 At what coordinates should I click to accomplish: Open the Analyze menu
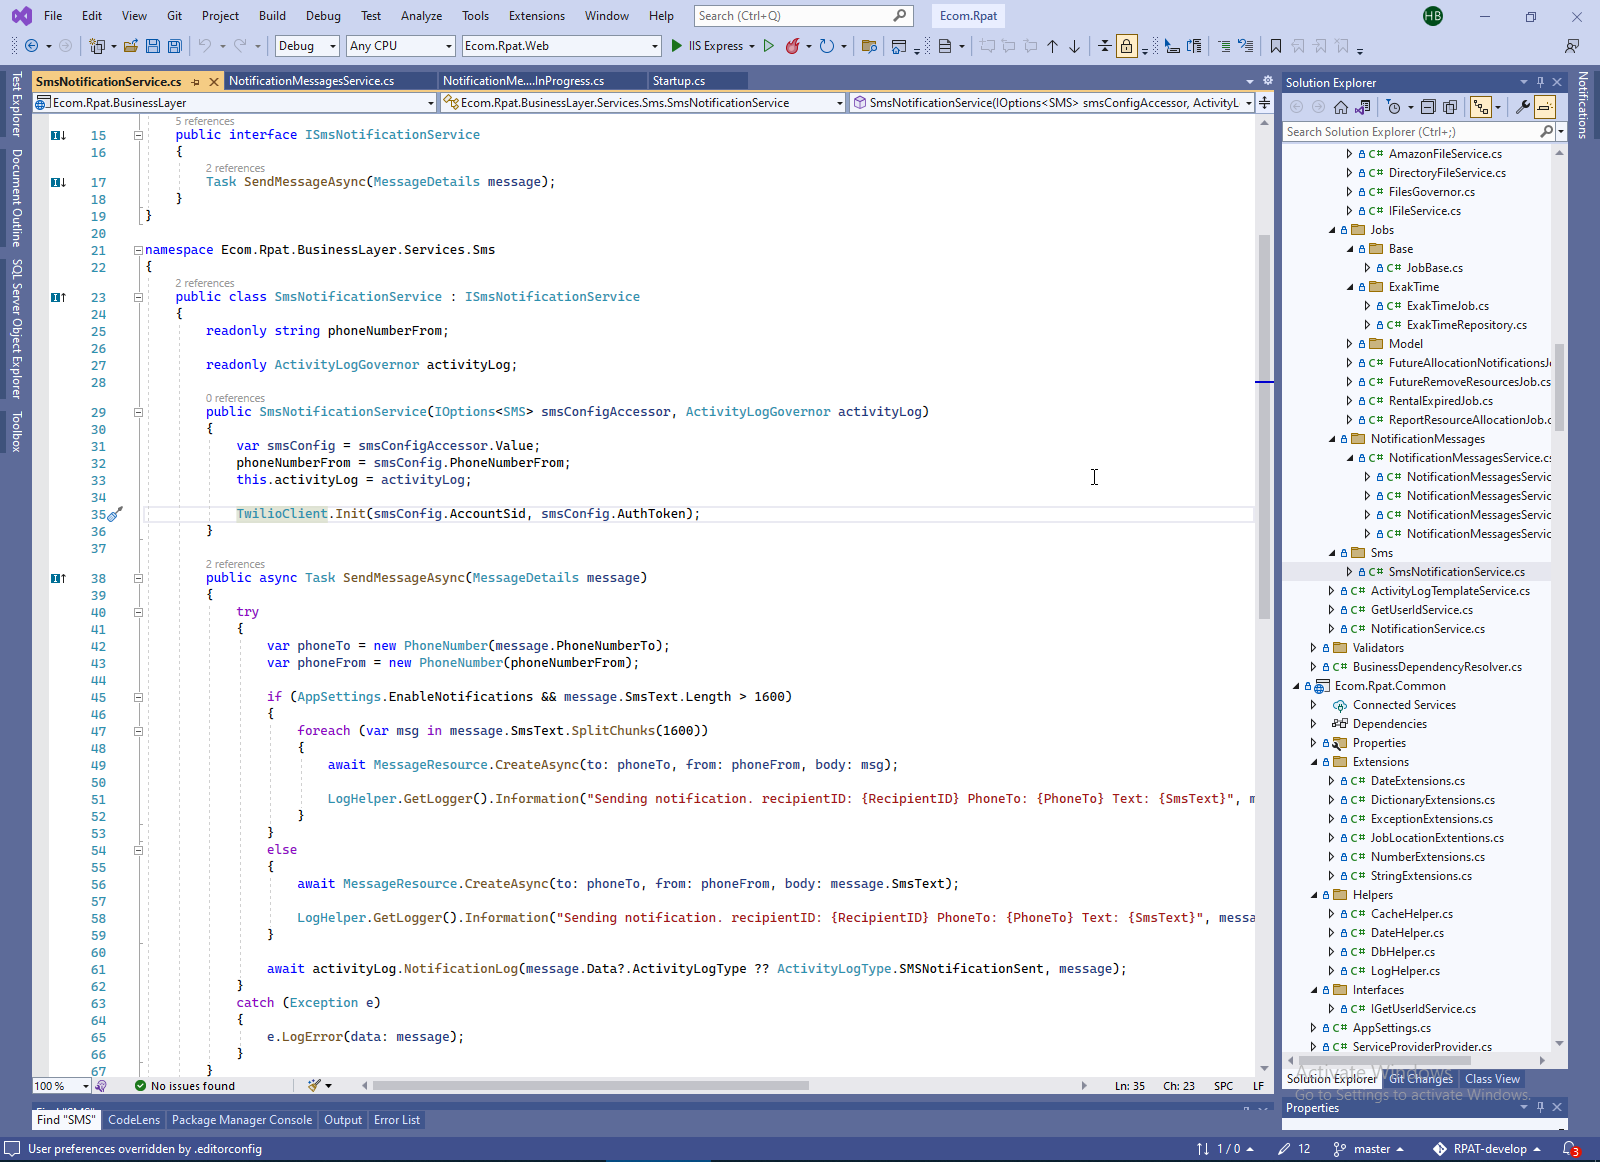click(421, 16)
